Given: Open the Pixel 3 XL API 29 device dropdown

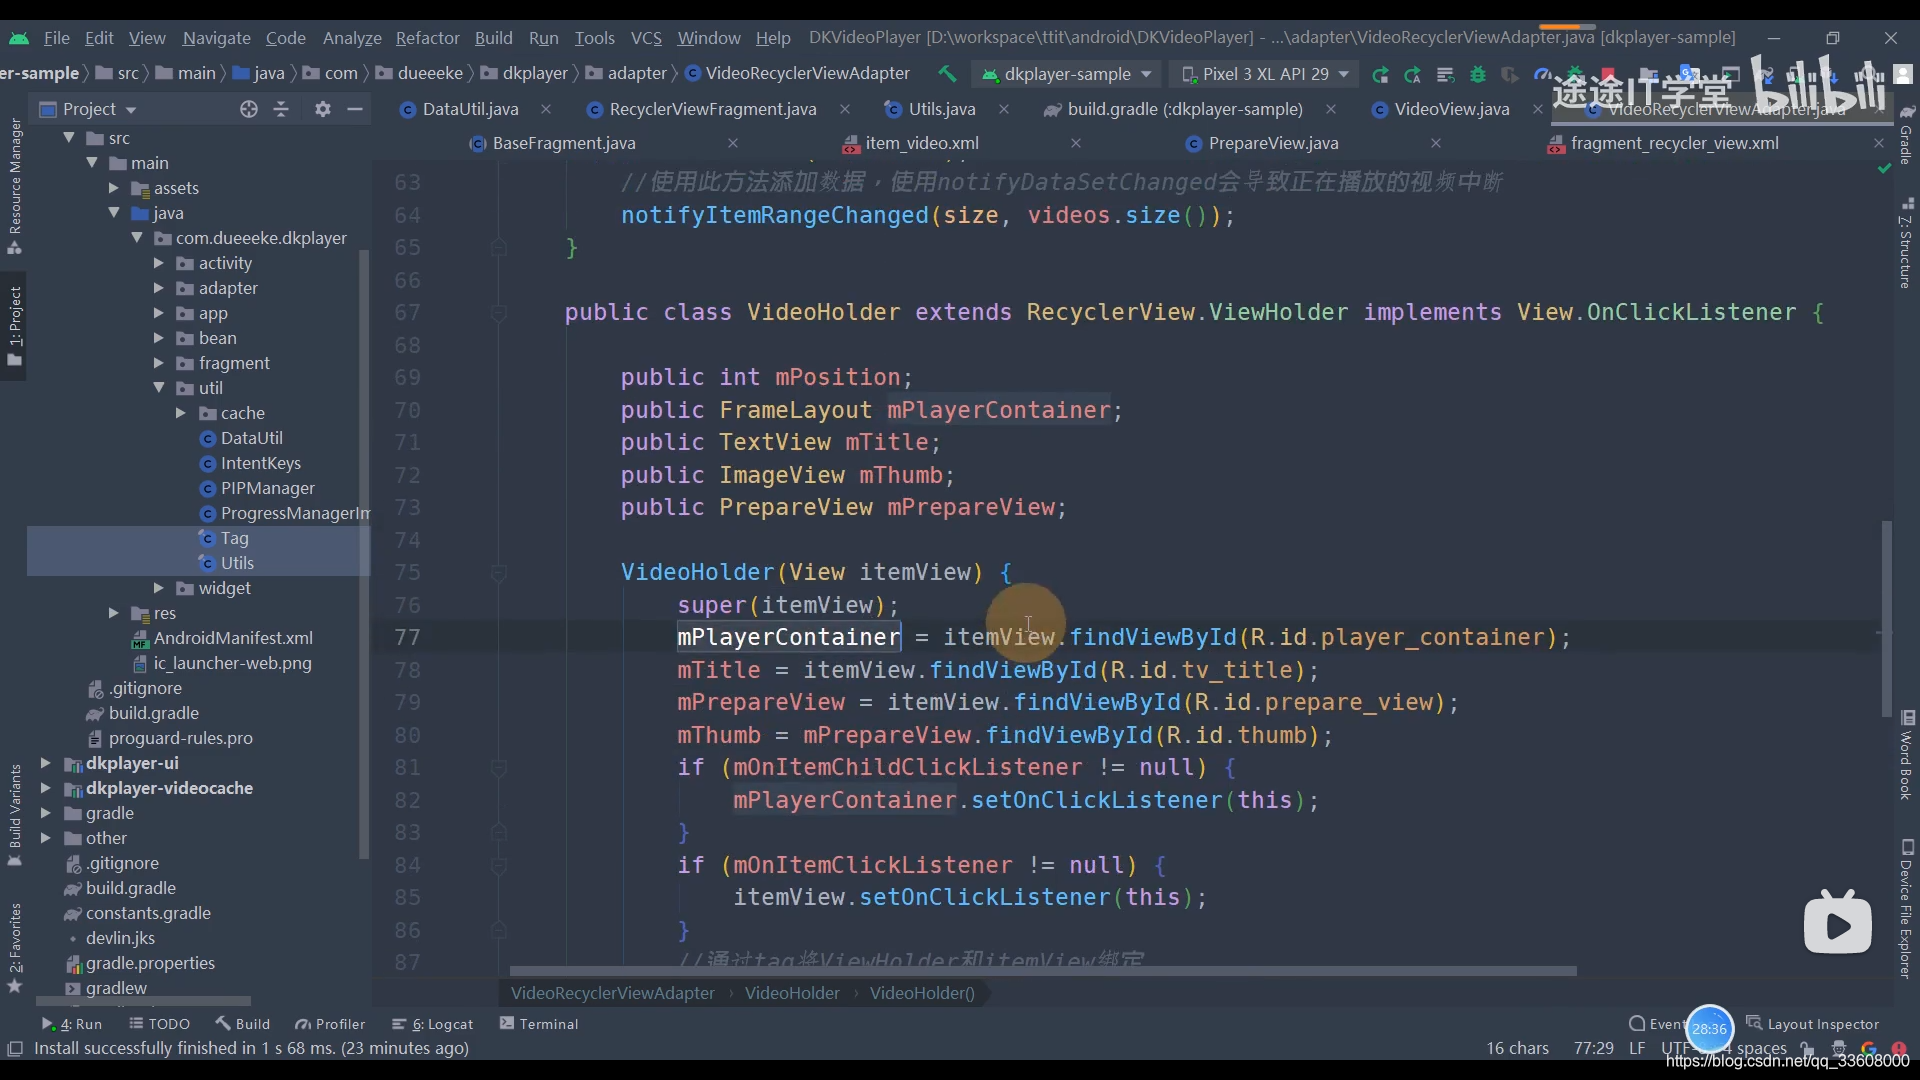Looking at the screenshot, I should click(1265, 74).
